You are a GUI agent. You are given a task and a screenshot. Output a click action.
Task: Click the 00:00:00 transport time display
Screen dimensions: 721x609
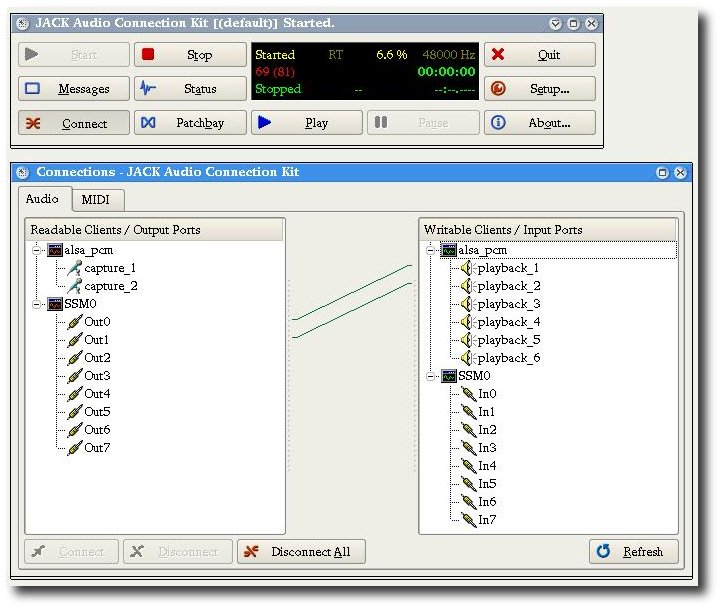[x=446, y=72]
